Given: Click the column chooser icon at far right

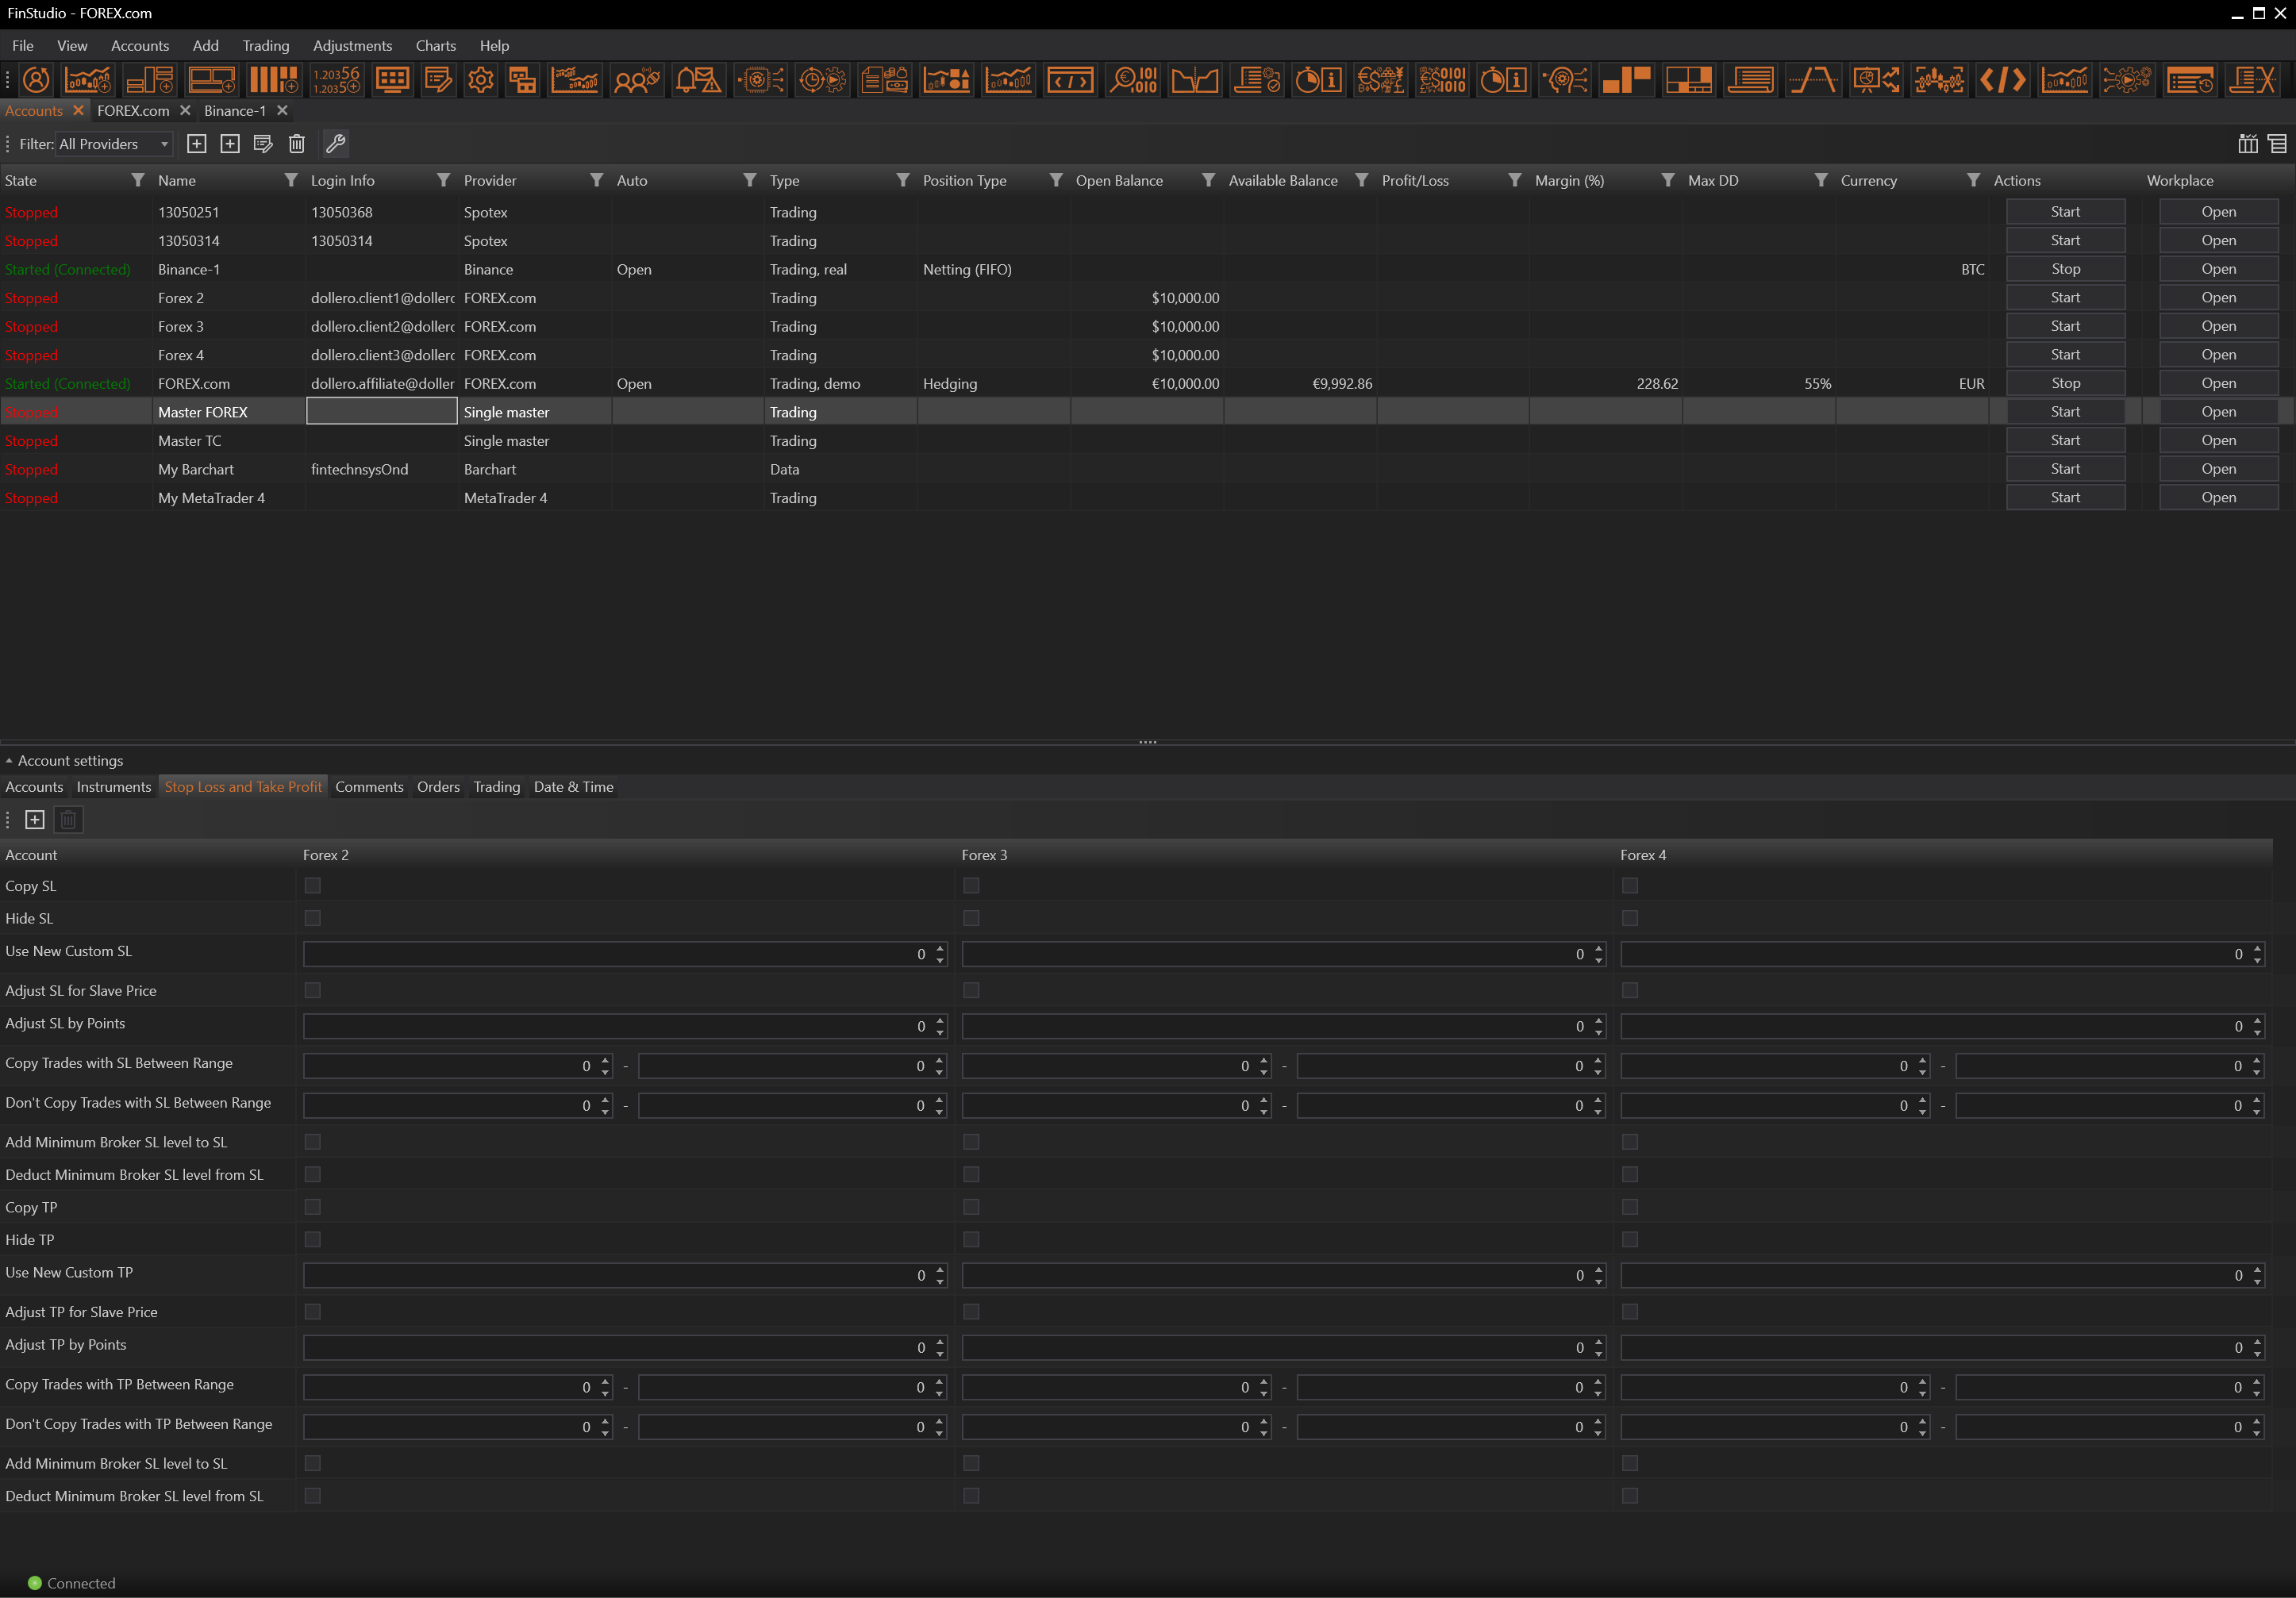Looking at the screenshot, I should [x=2248, y=144].
